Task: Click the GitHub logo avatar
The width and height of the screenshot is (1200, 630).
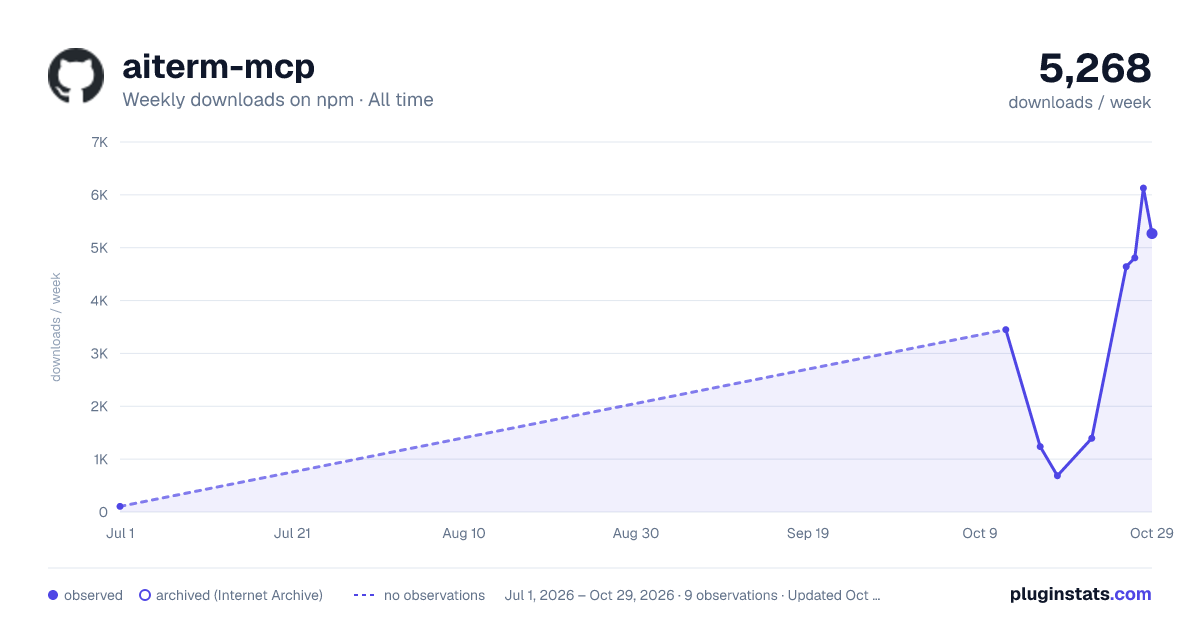Action: [x=76, y=75]
